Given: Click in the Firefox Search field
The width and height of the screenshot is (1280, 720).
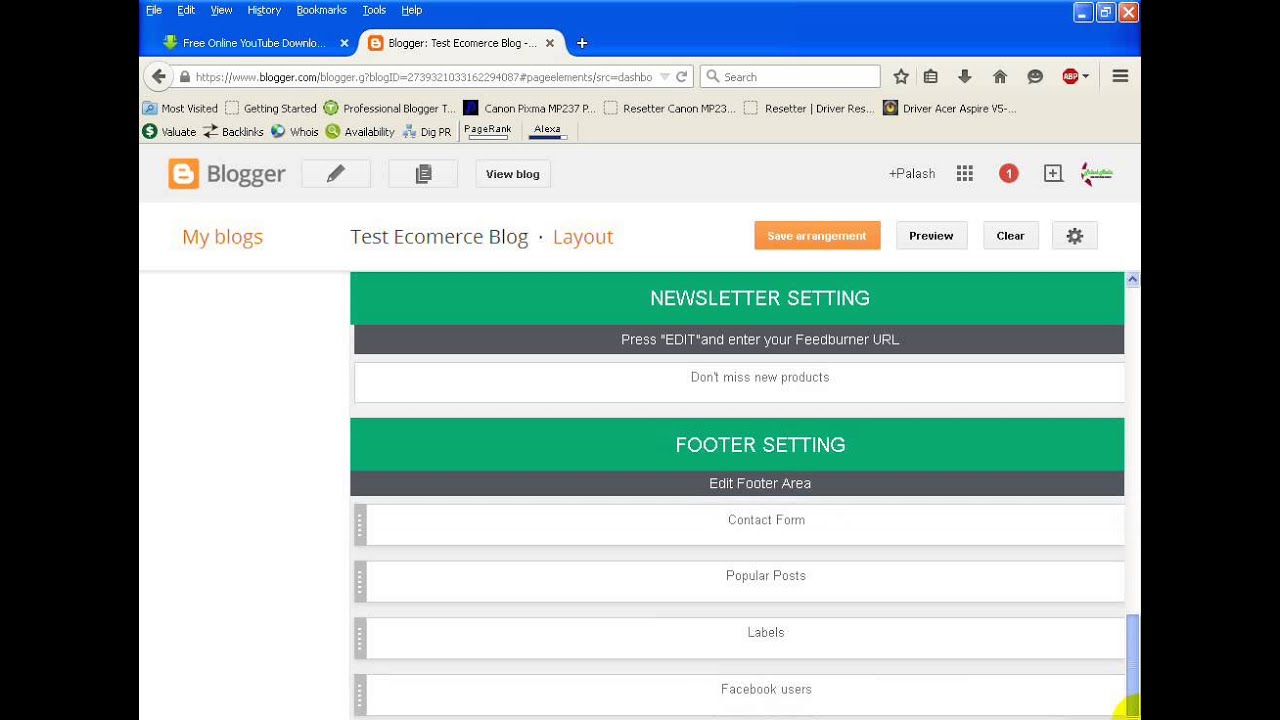Looking at the screenshot, I should pyautogui.click(x=790, y=77).
